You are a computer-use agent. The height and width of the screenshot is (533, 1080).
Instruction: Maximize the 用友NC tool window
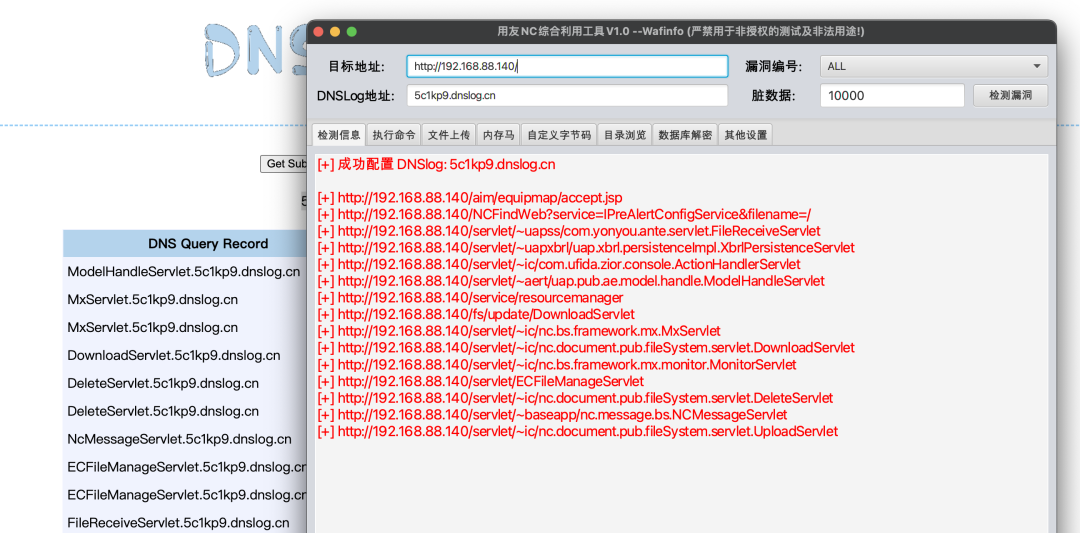352,32
